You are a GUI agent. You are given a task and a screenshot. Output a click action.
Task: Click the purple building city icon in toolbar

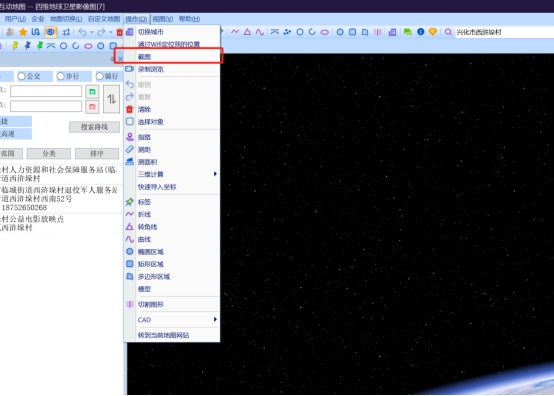[x=392, y=32]
